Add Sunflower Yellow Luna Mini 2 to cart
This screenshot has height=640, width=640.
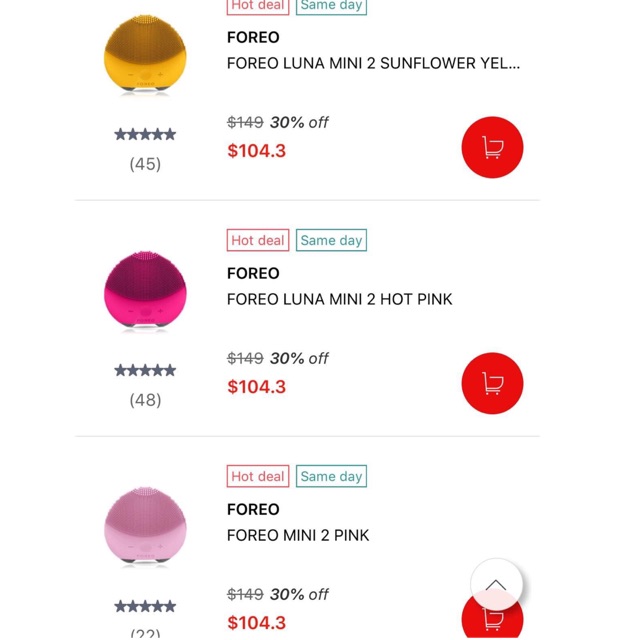[492, 148]
